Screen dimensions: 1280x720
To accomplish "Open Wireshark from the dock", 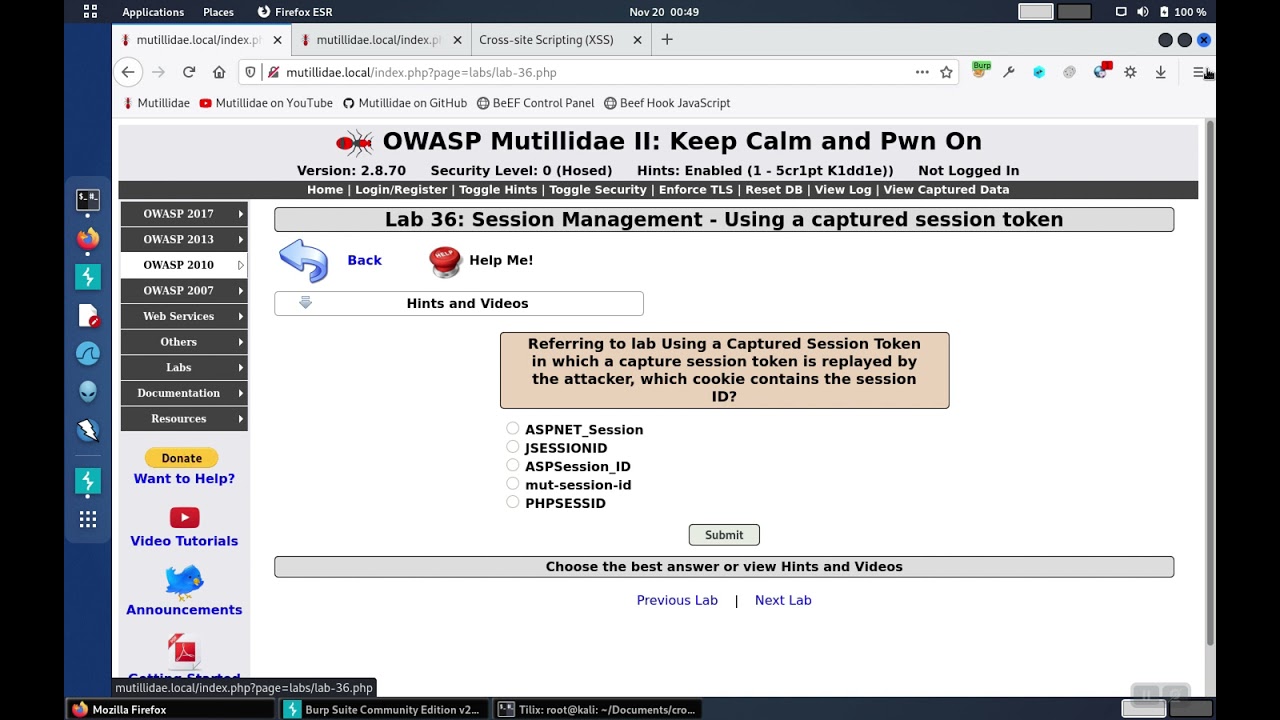I will point(88,354).
